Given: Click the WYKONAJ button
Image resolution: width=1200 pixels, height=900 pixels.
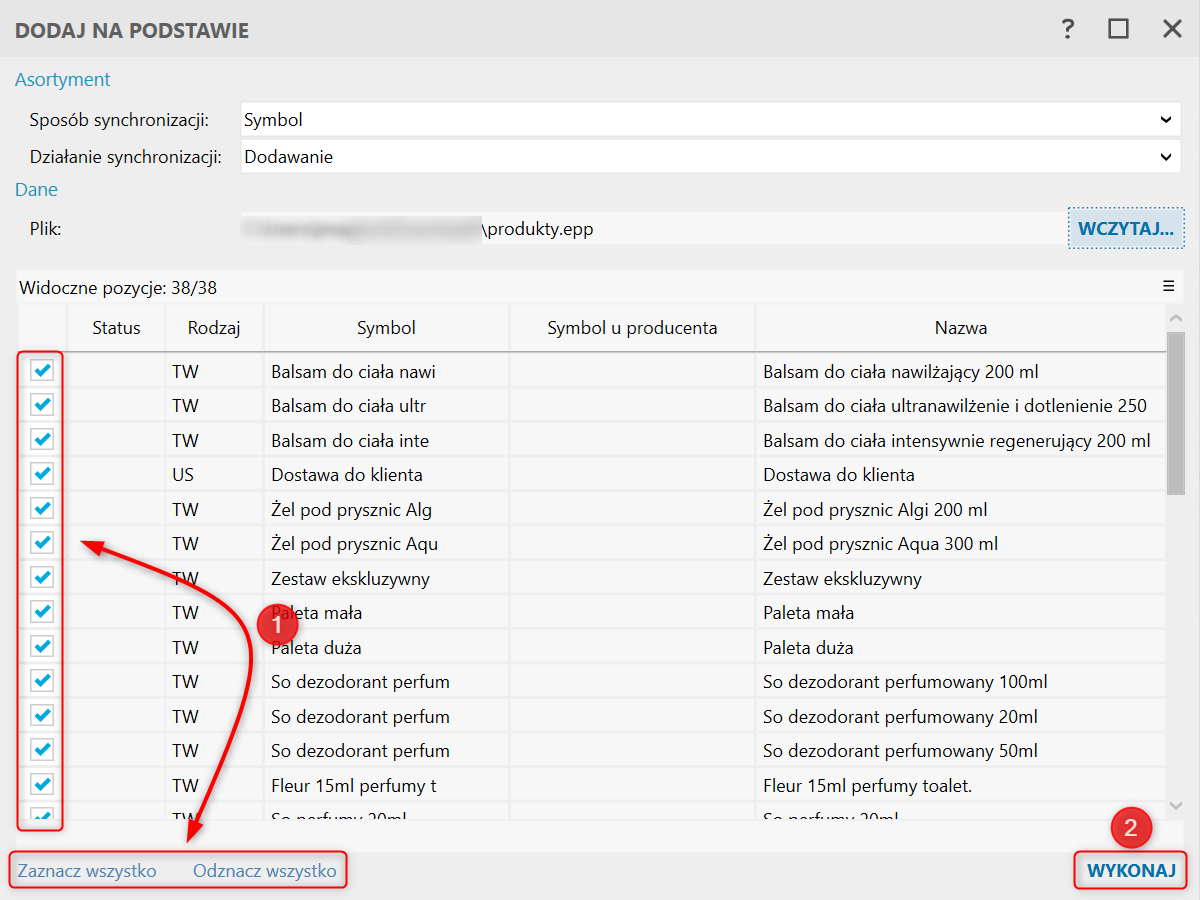Looking at the screenshot, I should tap(1131, 870).
